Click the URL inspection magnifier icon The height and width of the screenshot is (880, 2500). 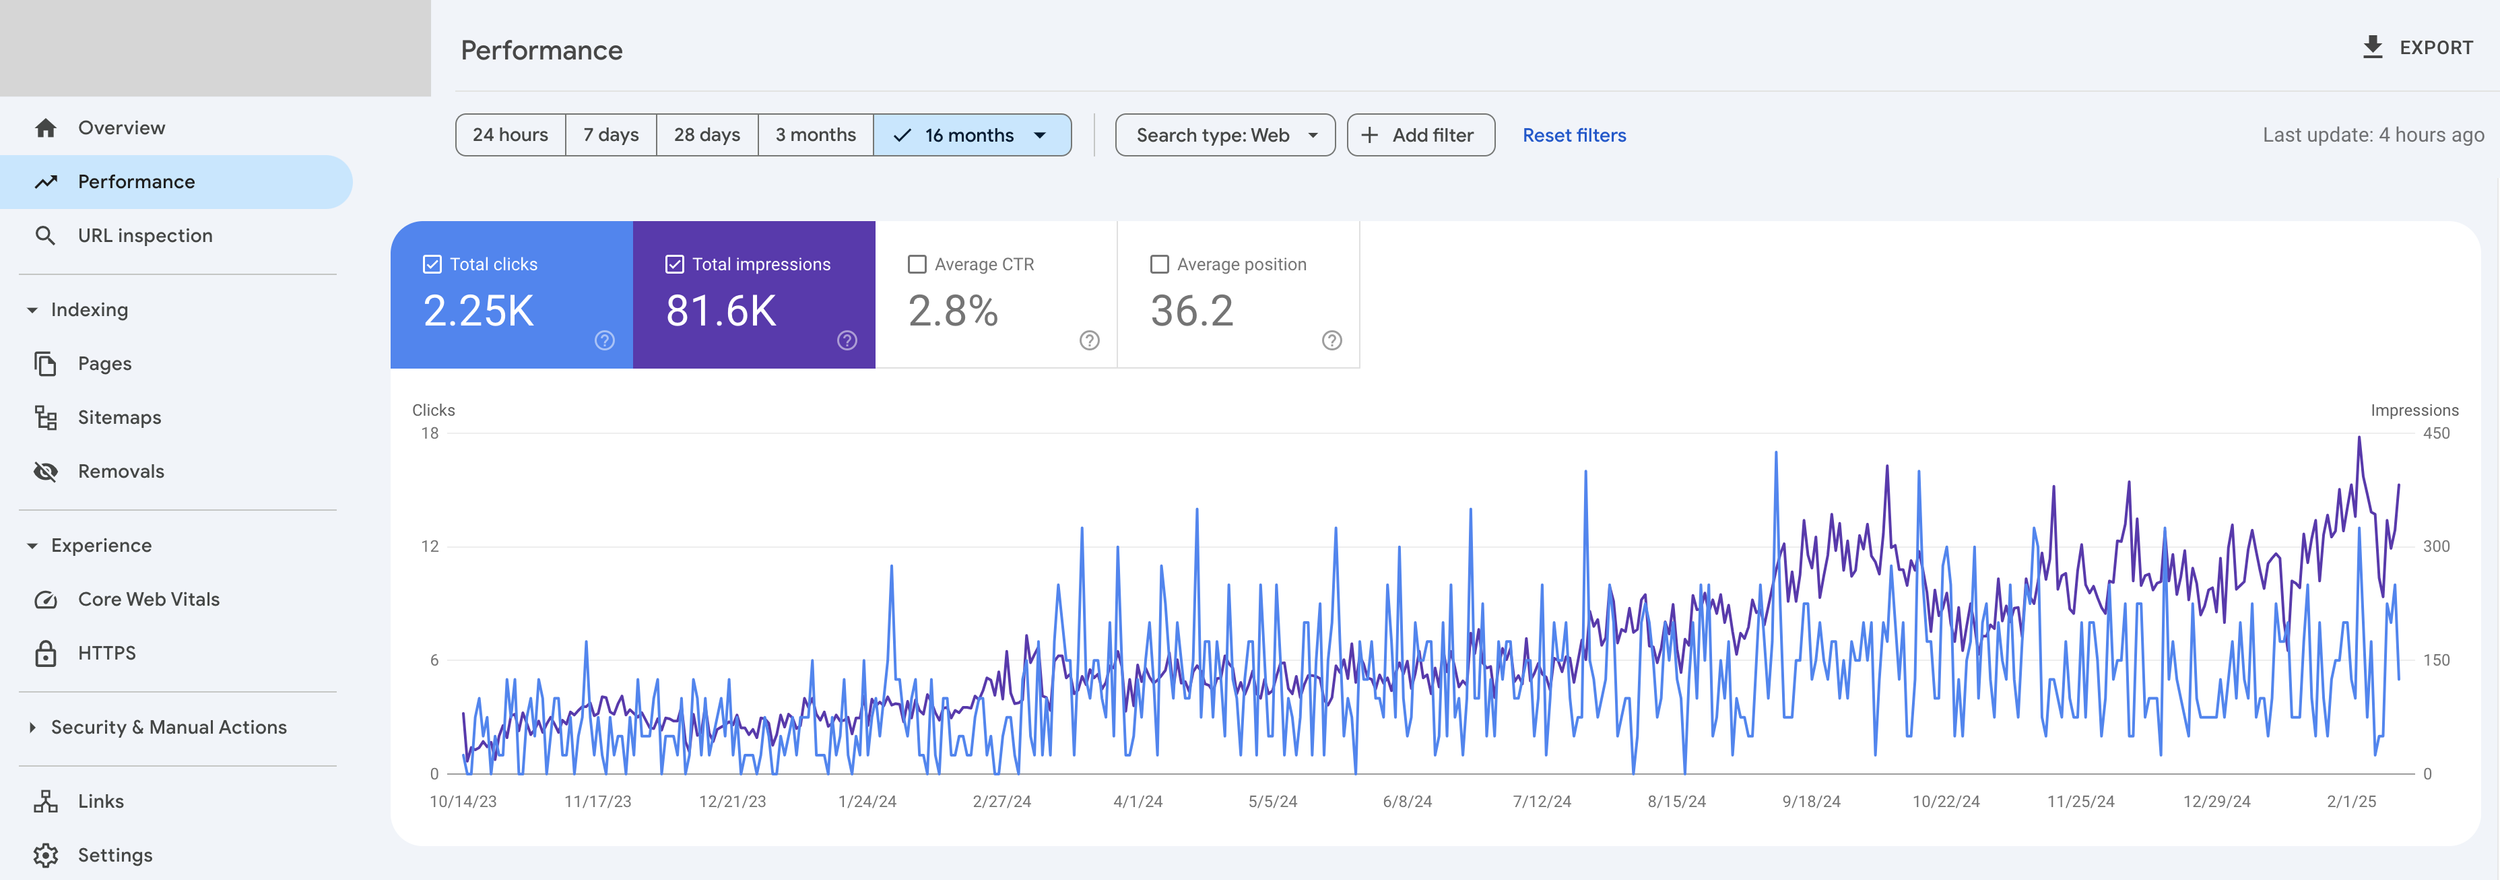pyautogui.click(x=45, y=236)
